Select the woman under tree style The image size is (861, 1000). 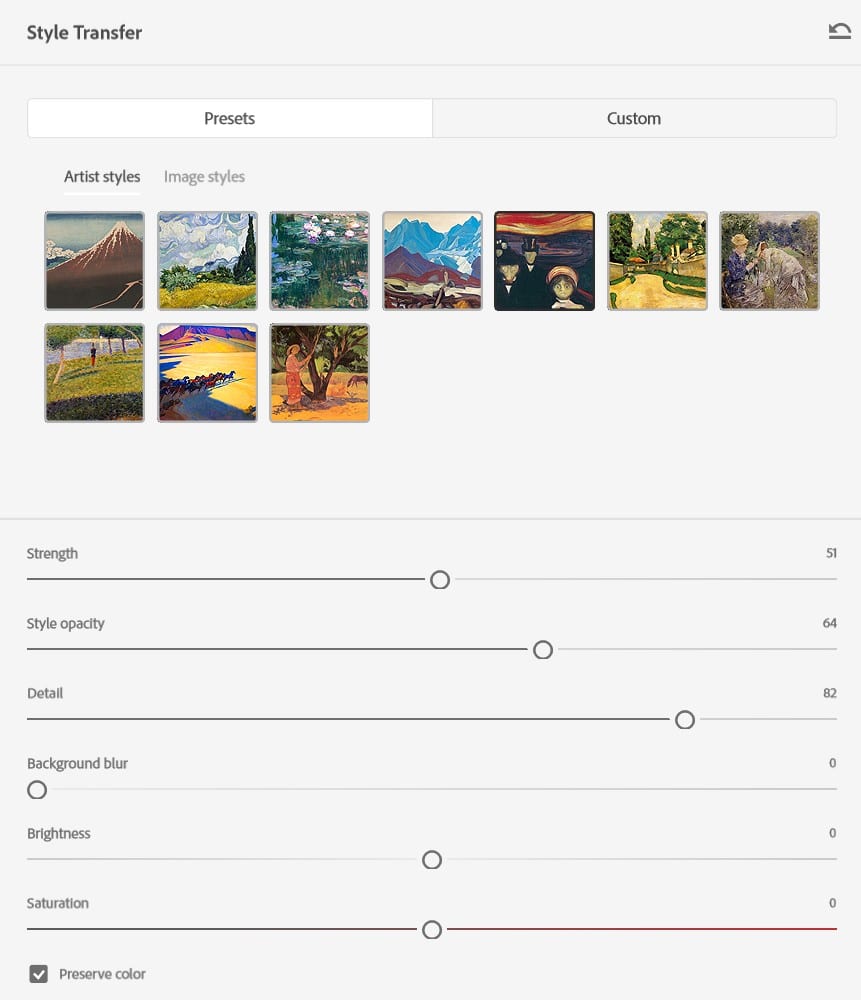point(320,373)
